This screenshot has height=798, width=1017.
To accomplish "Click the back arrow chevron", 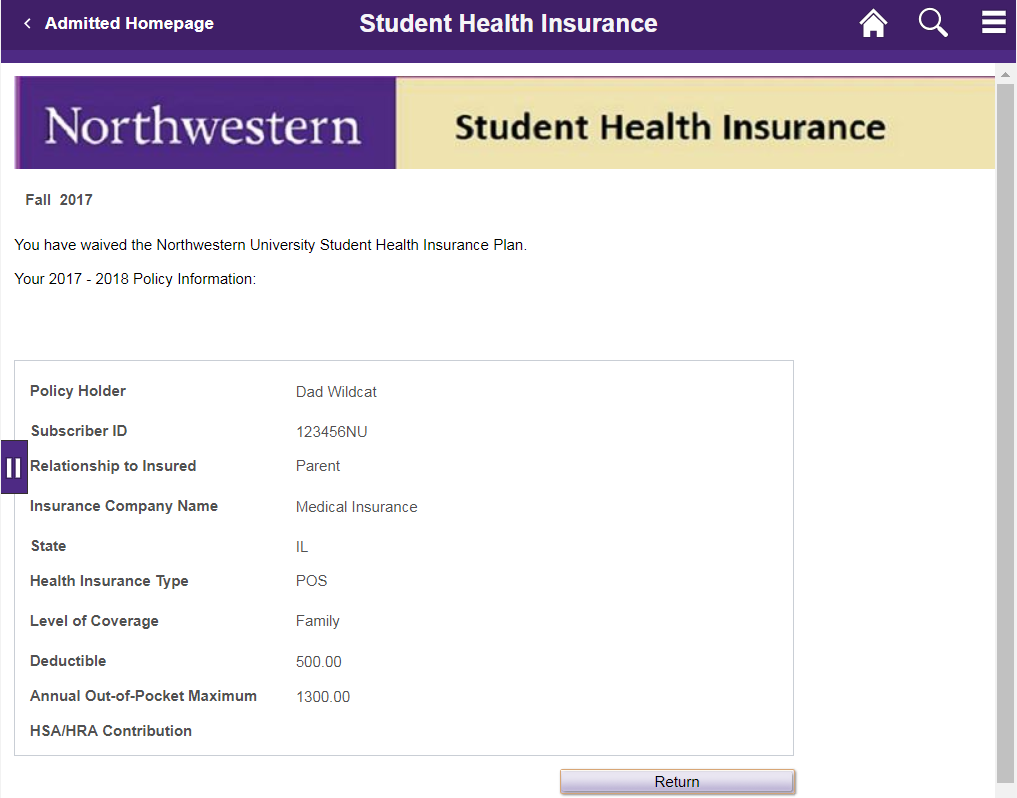I will pyautogui.click(x=27, y=23).
